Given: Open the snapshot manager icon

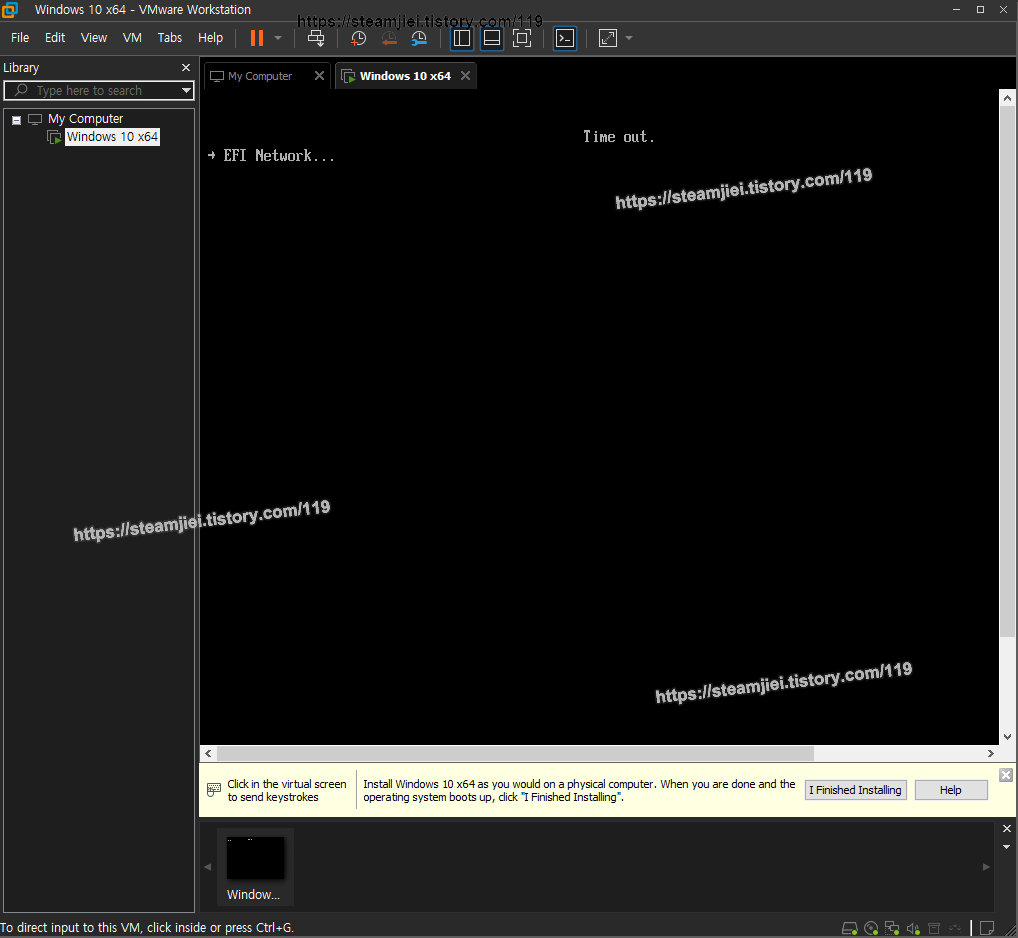Looking at the screenshot, I should [419, 38].
